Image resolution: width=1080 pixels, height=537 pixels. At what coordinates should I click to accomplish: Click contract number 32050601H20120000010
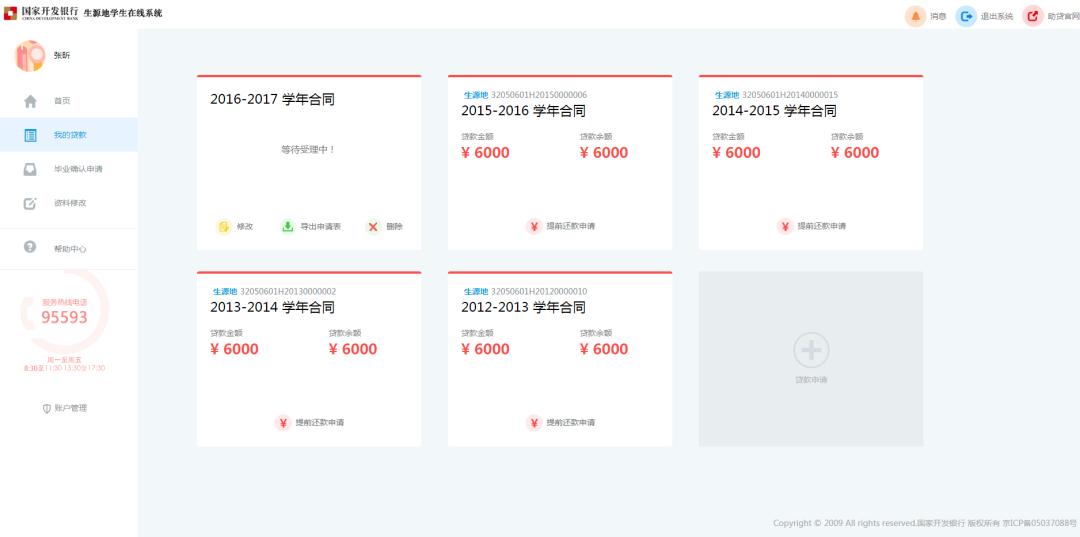[539, 292]
